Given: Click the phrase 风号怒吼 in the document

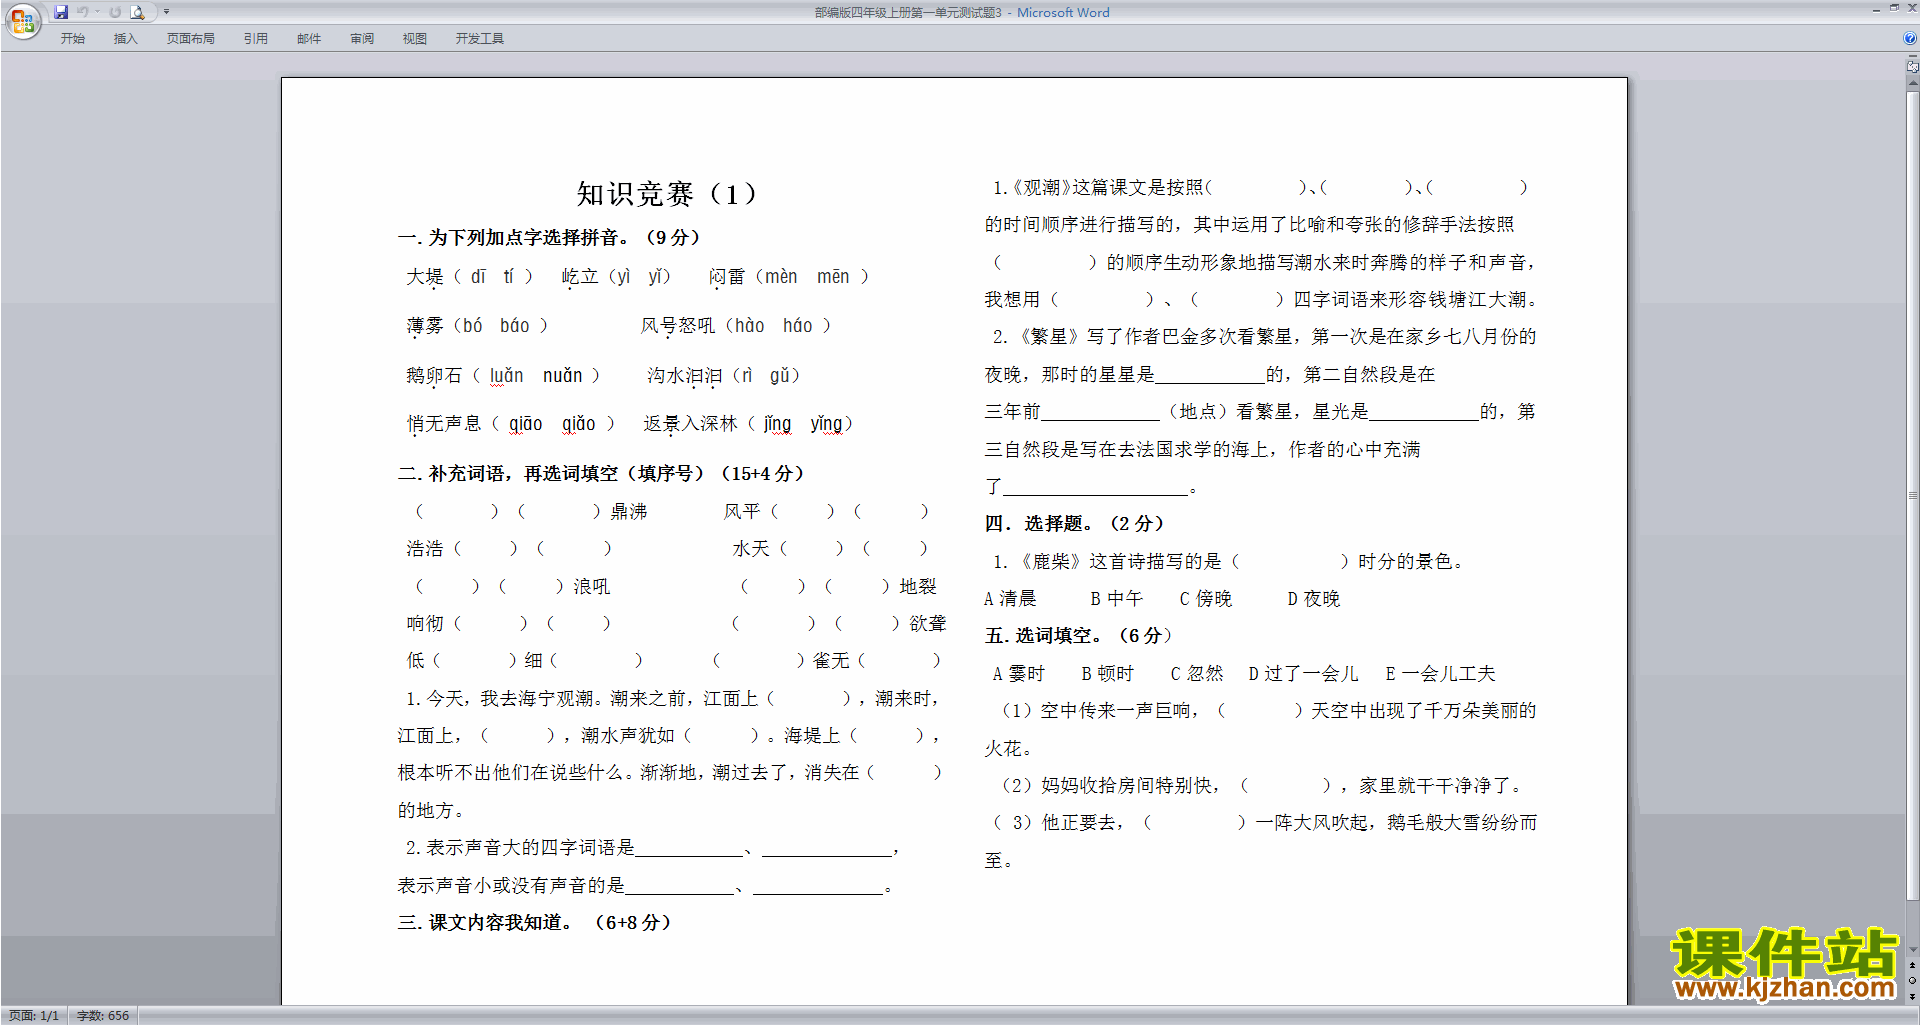Looking at the screenshot, I should tap(678, 325).
